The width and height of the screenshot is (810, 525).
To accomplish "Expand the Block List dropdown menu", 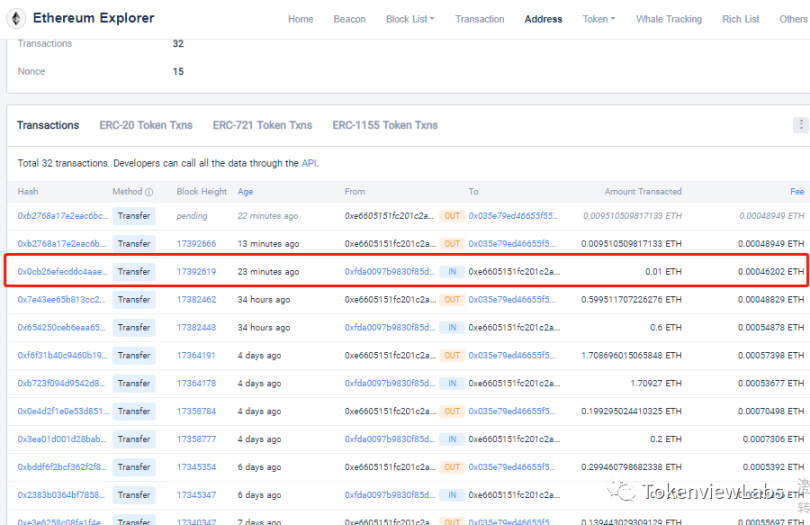I will pos(410,19).
